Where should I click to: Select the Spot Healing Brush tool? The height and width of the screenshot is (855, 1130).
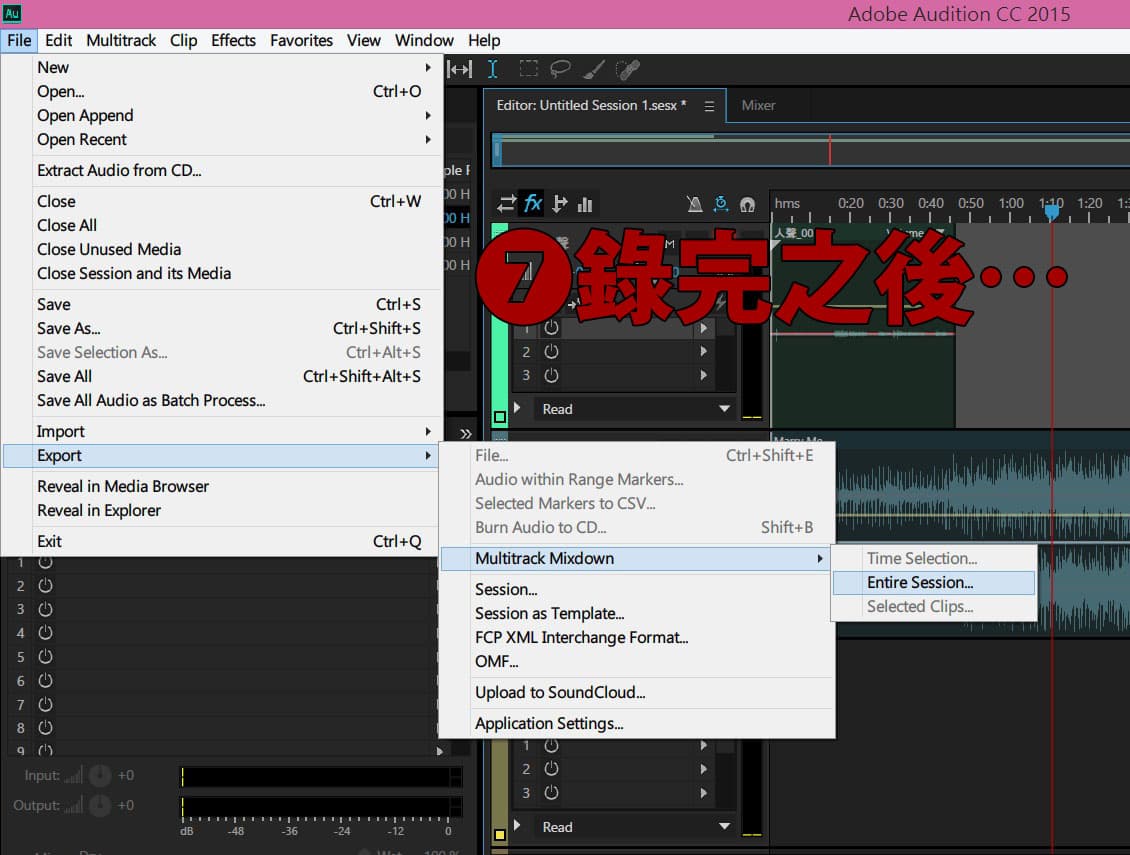628,69
